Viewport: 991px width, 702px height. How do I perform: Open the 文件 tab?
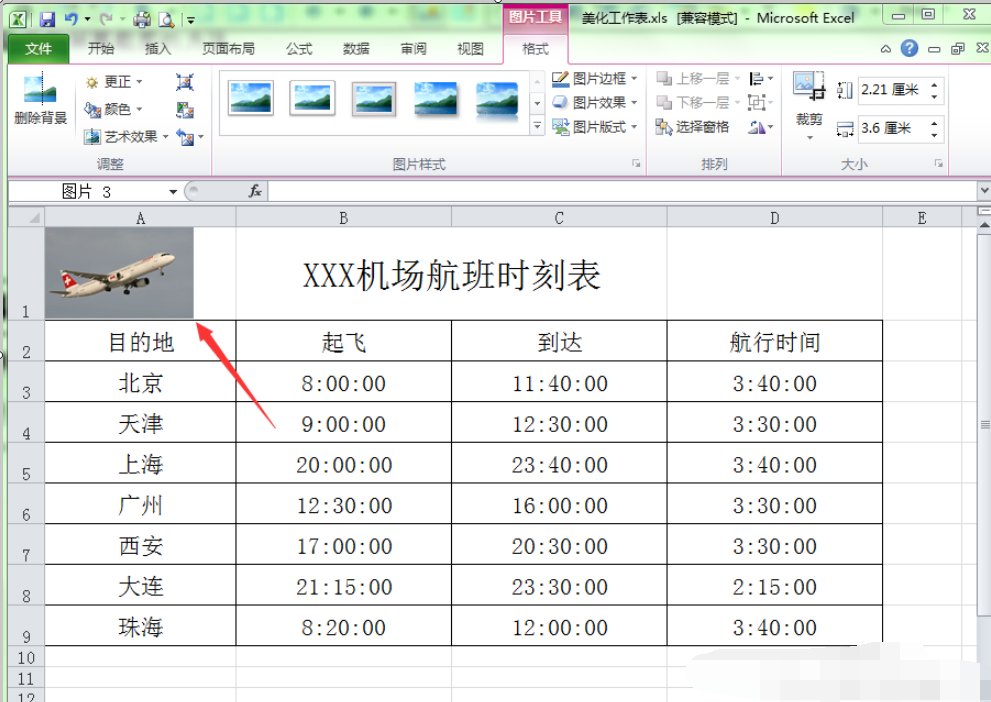click(x=37, y=47)
